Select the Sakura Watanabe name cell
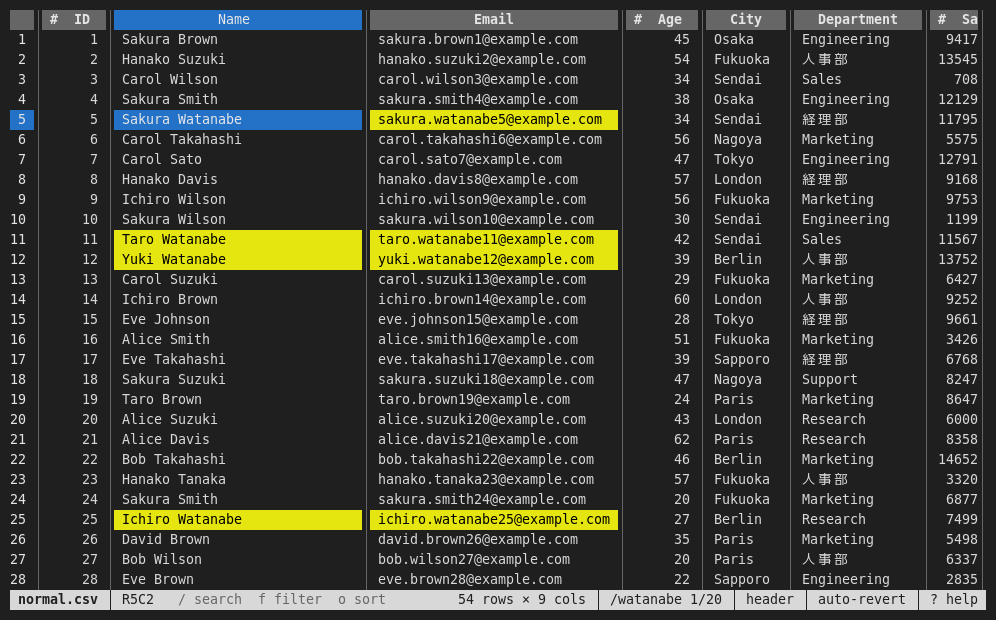This screenshot has height=620, width=996. click(x=238, y=119)
